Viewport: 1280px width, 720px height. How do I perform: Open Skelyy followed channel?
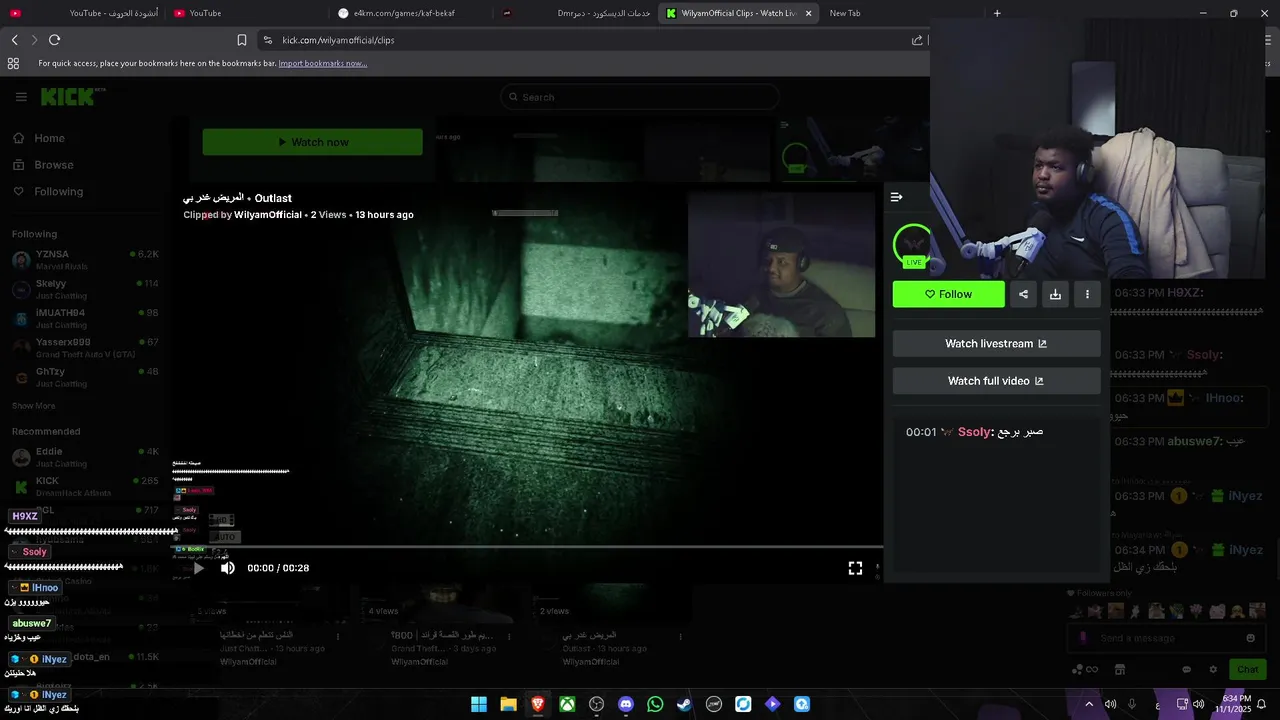(85, 289)
